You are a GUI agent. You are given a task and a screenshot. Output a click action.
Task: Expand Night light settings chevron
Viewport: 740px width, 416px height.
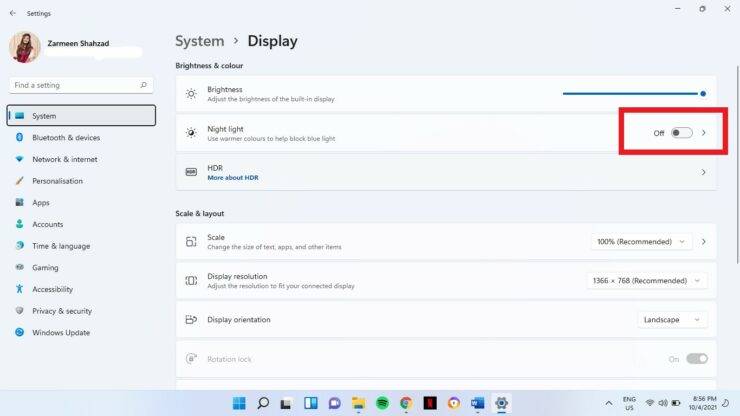tap(704, 133)
